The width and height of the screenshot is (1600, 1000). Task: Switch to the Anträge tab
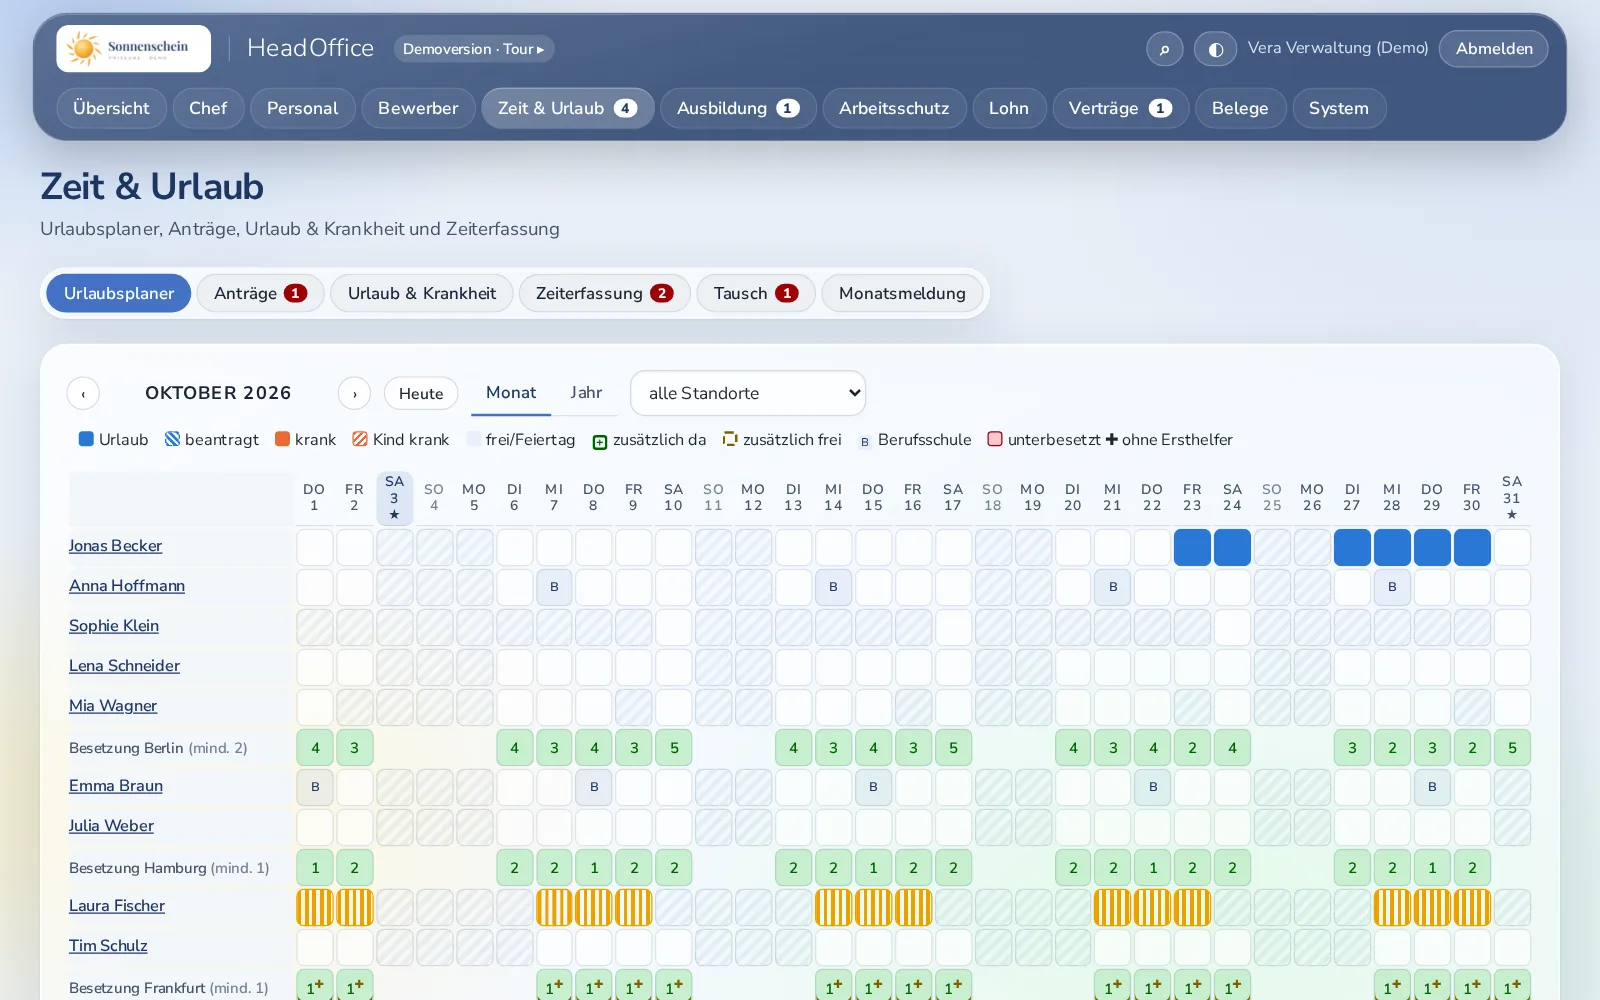point(260,293)
